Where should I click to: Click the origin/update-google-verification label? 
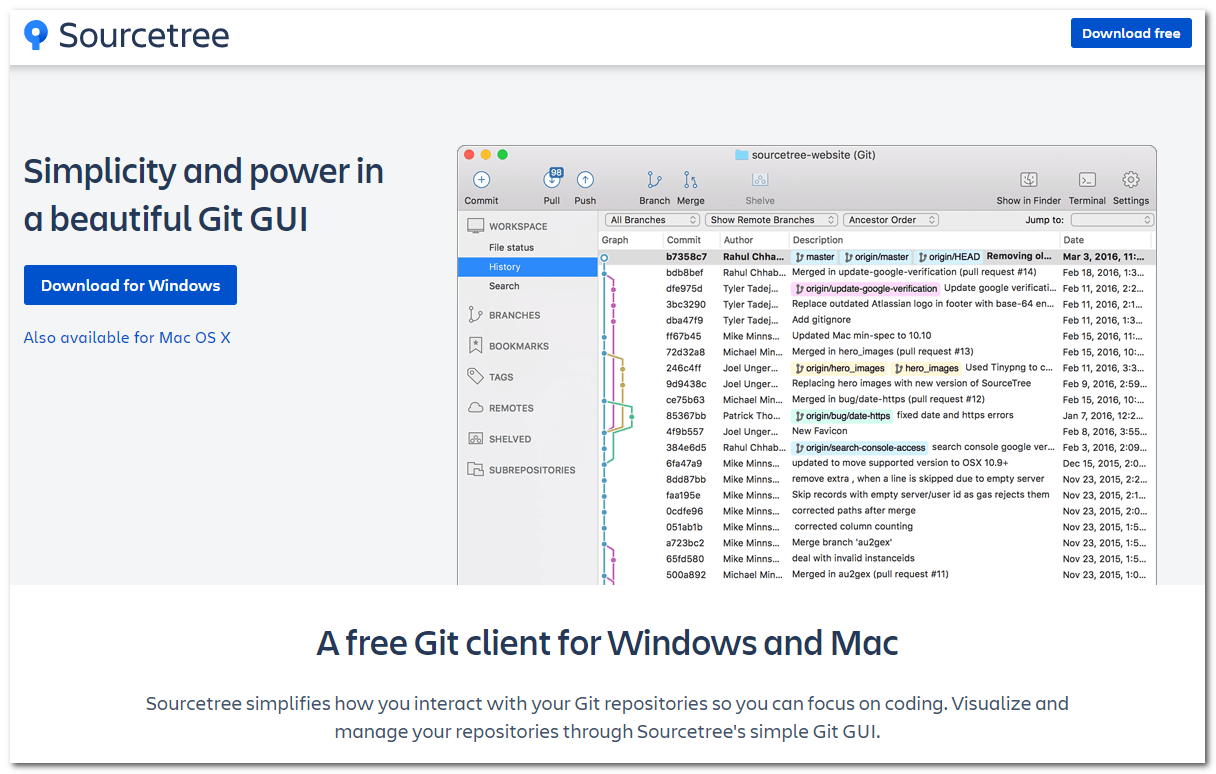[866, 289]
